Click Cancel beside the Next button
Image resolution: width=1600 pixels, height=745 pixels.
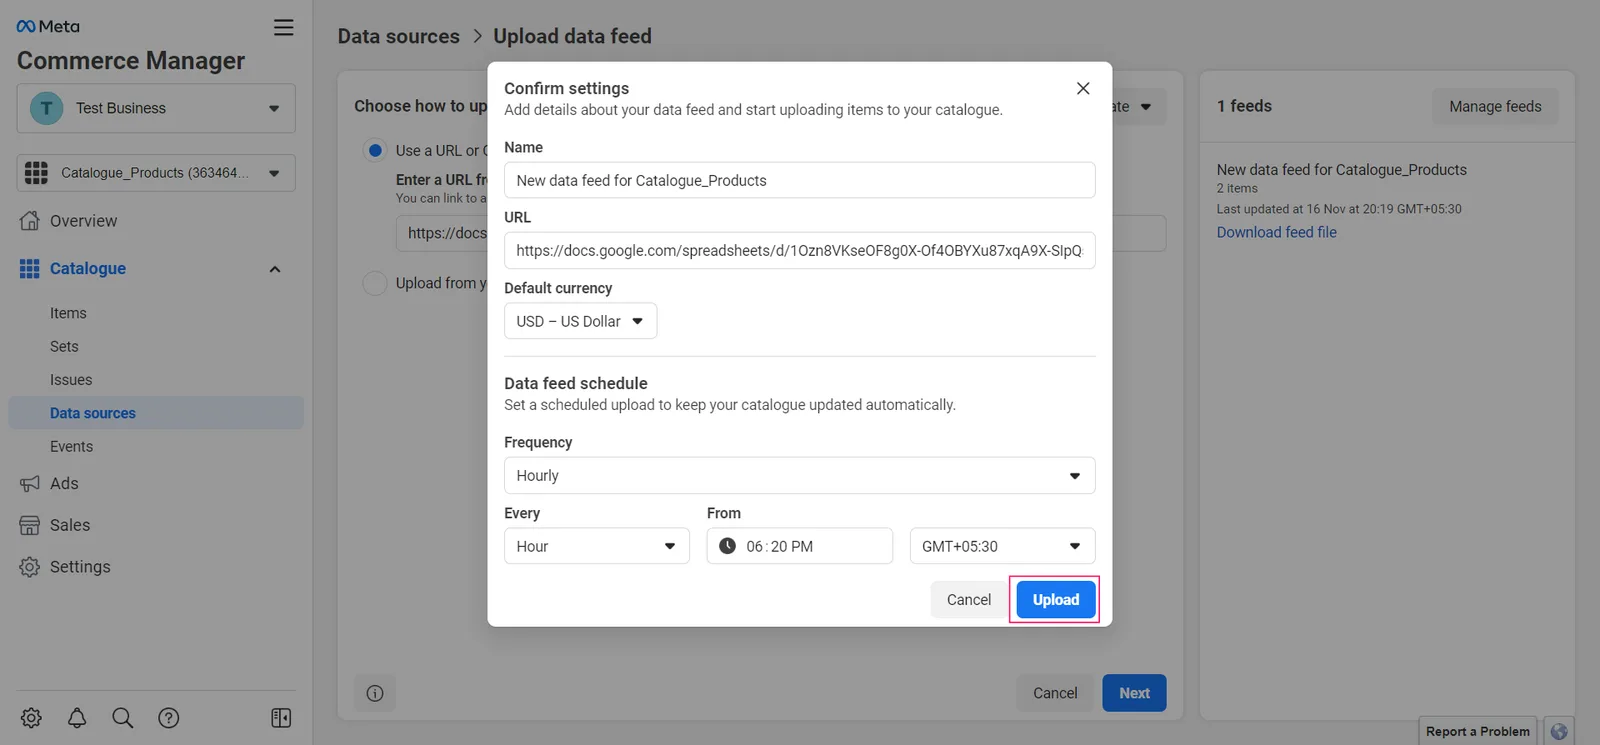pyautogui.click(x=1055, y=693)
